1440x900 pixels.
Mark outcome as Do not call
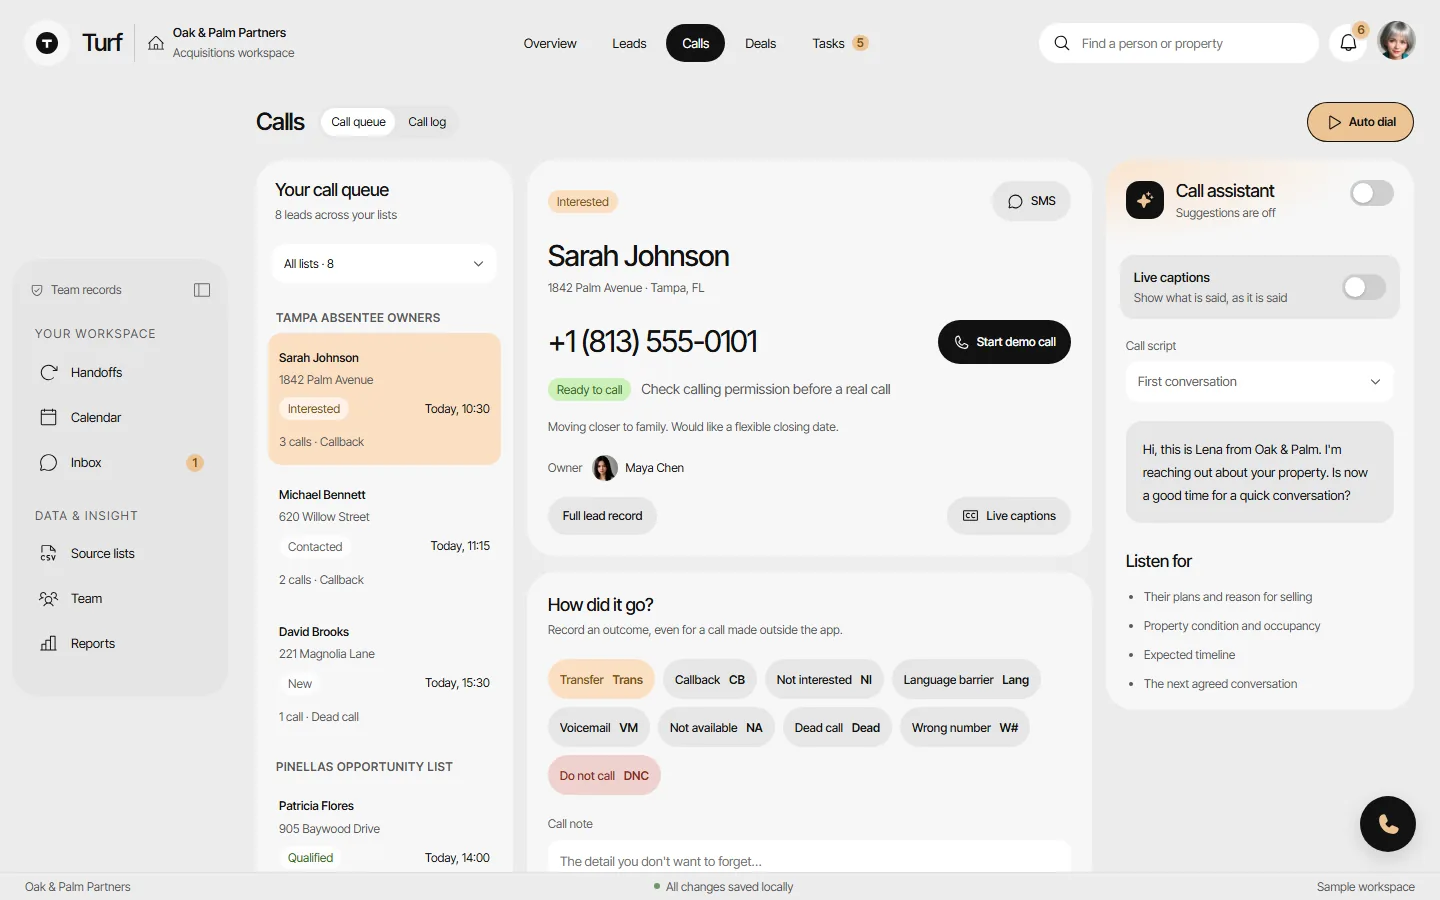click(604, 776)
